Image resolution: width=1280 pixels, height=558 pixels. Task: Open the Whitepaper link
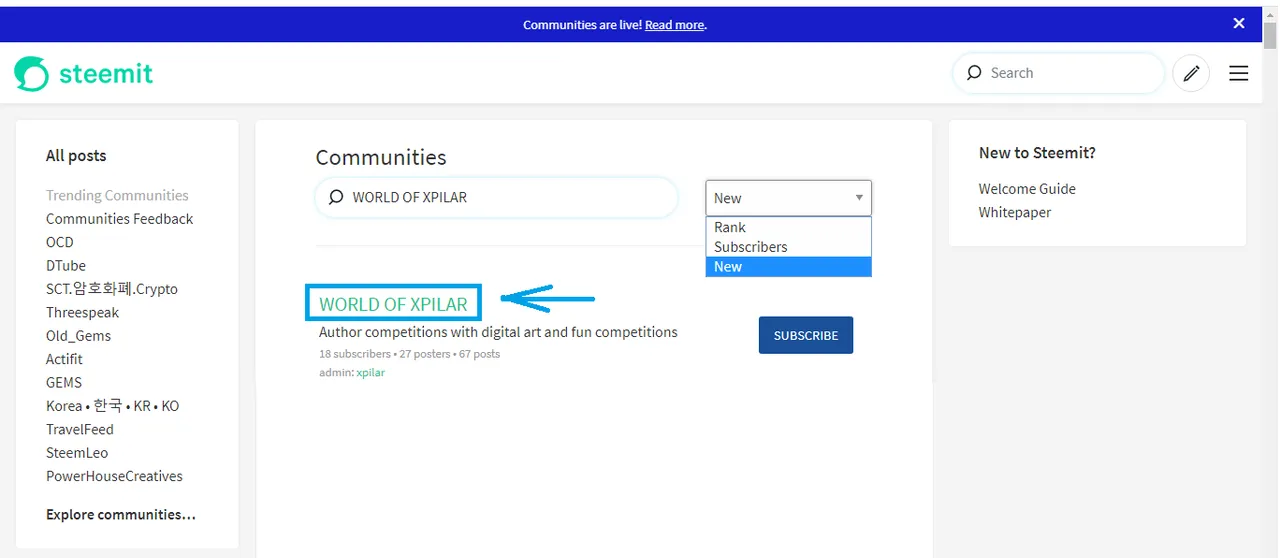(1015, 212)
